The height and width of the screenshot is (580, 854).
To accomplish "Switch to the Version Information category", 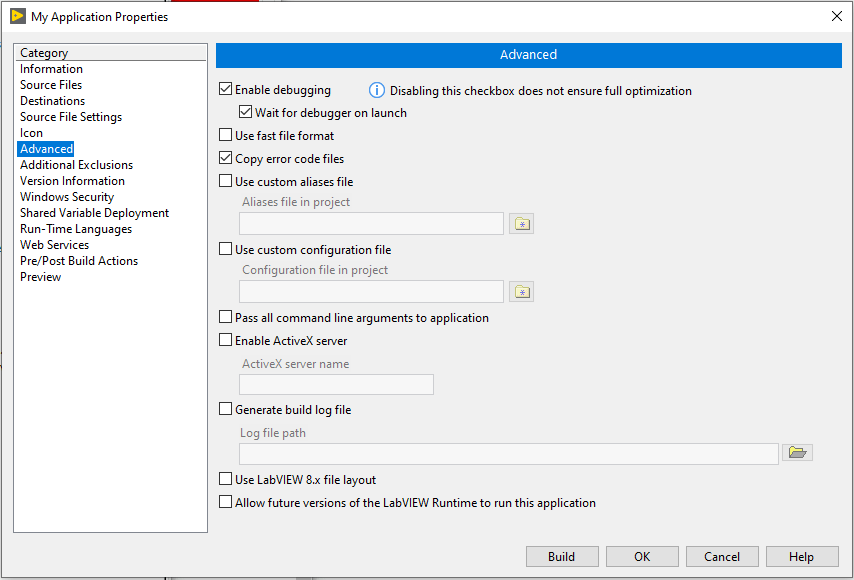I will tap(71, 180).
